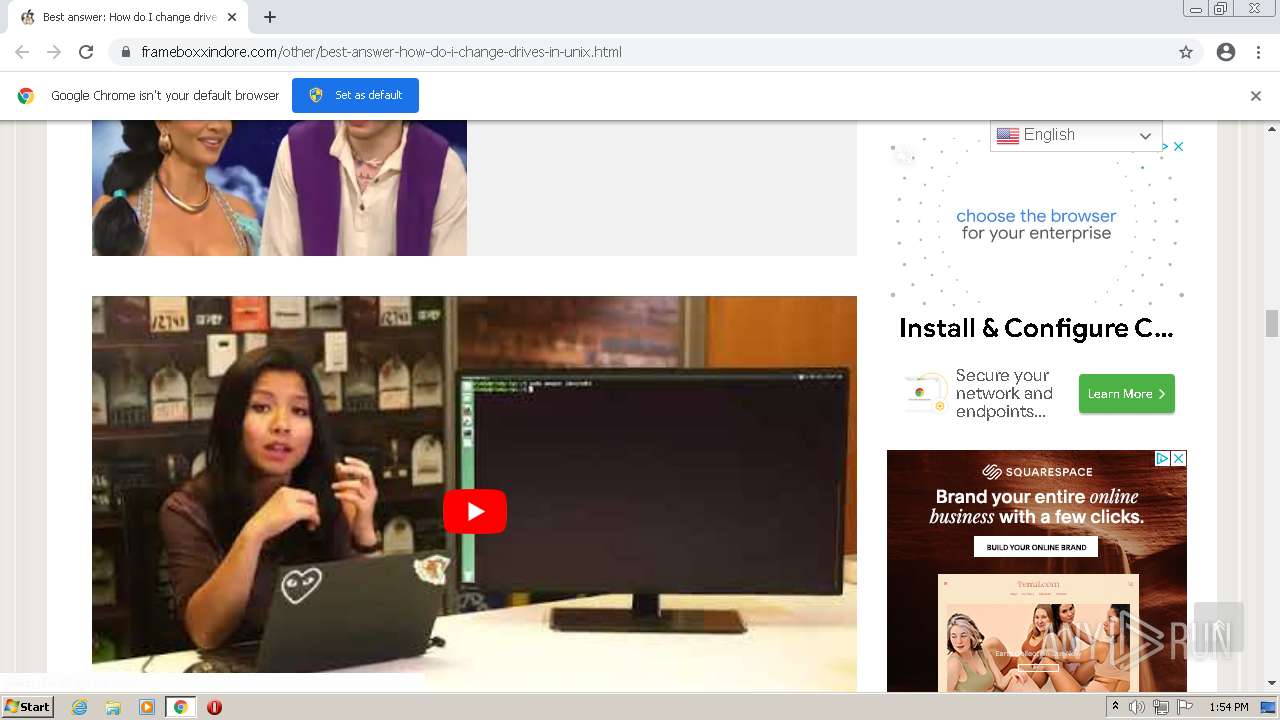Go forward to the next page

[54, 52]
